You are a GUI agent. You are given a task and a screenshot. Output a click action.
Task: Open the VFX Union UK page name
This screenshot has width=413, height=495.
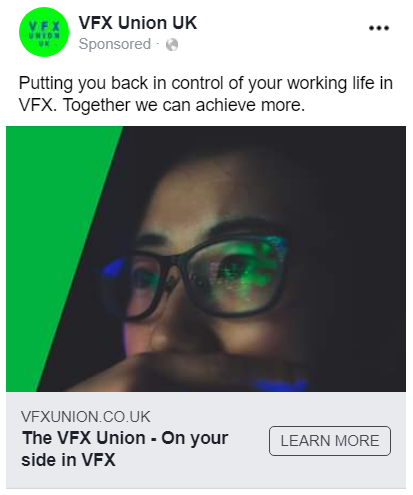pos(138,23)
